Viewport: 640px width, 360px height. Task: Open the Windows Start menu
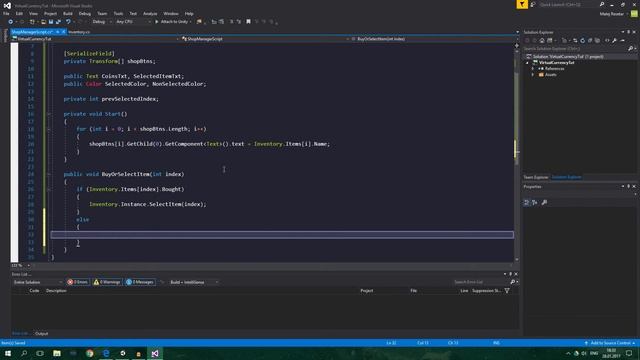[x=8, y=353]
